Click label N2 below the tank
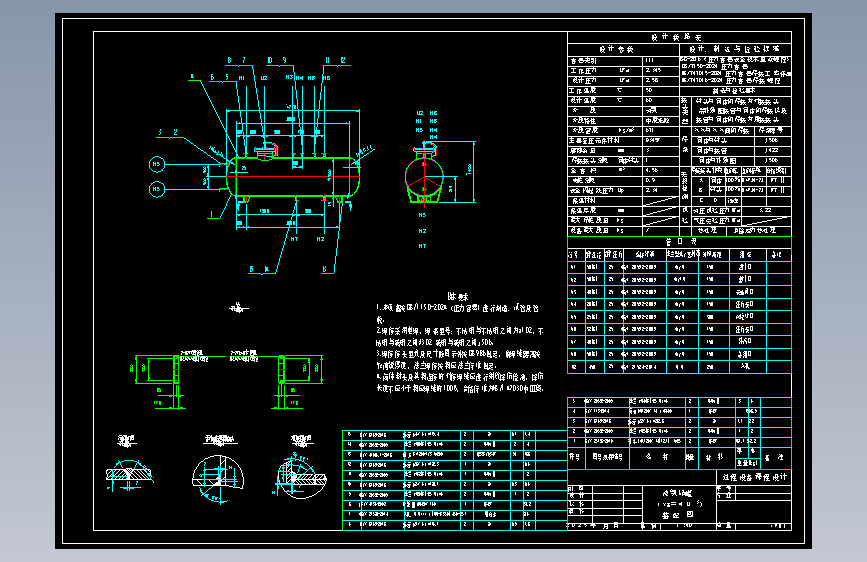This screenshot has height=562, width=867. 321,239
